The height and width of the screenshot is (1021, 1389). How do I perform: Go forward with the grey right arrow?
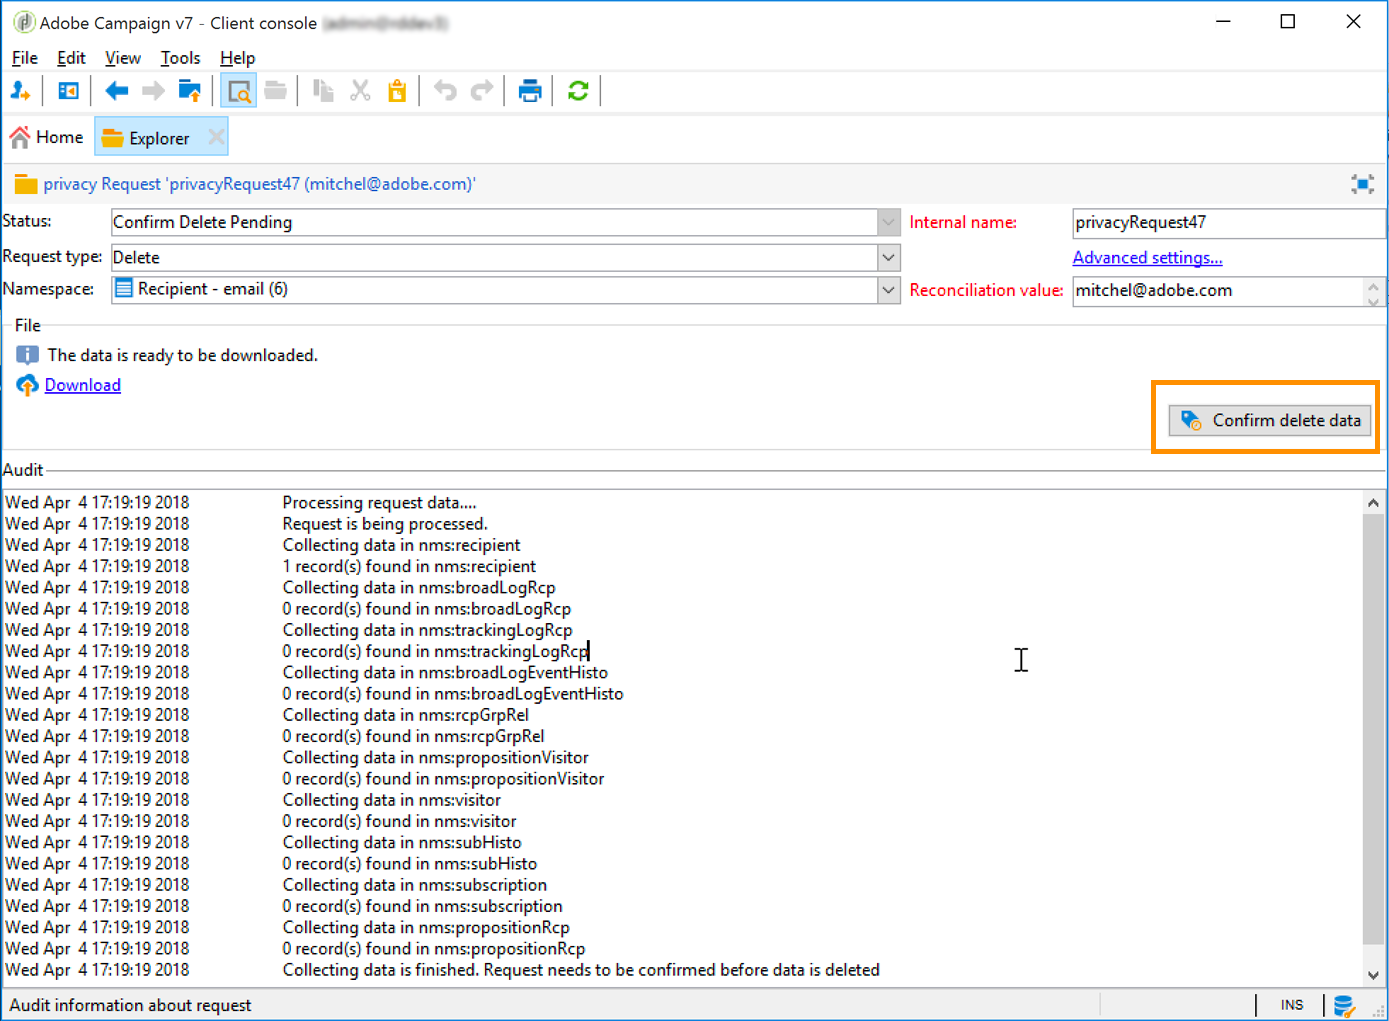click(153, 91)
